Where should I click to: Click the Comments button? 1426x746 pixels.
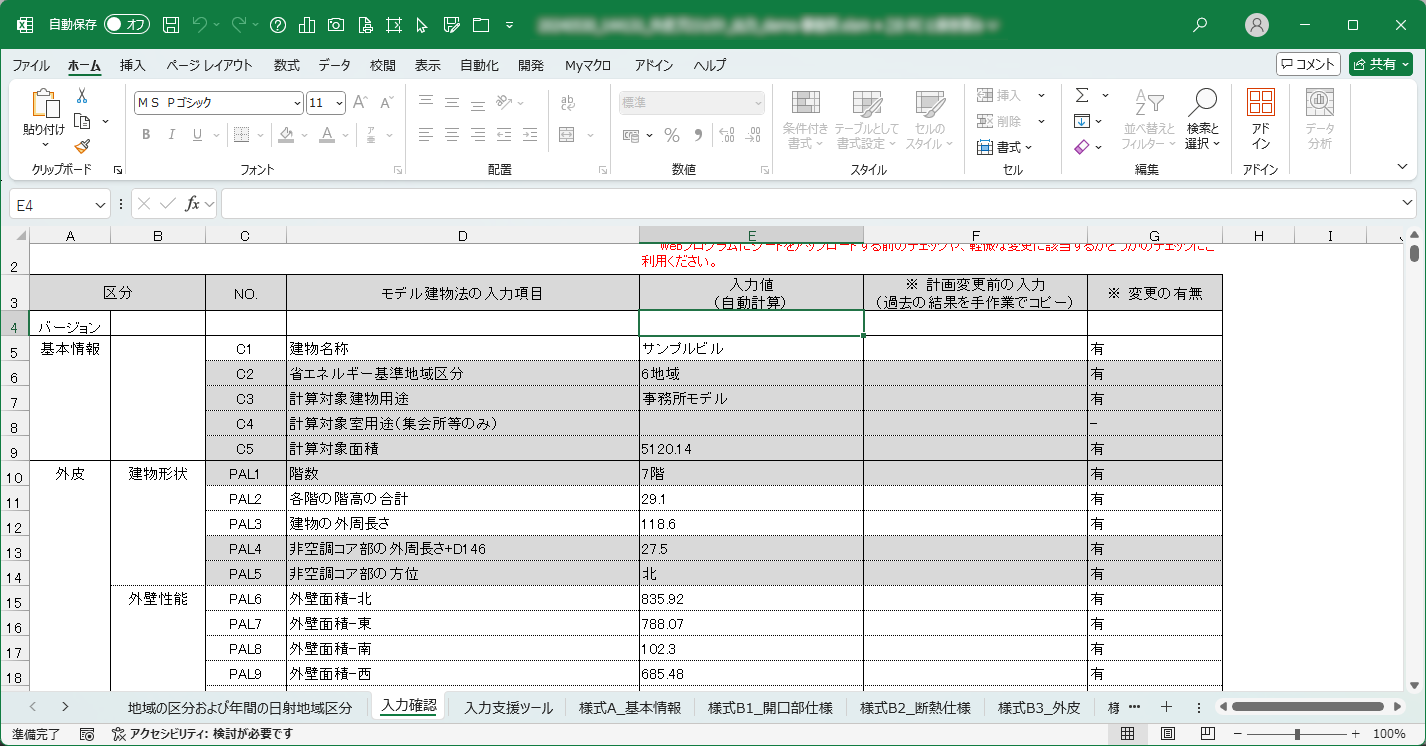click(x=1308, y=64)
